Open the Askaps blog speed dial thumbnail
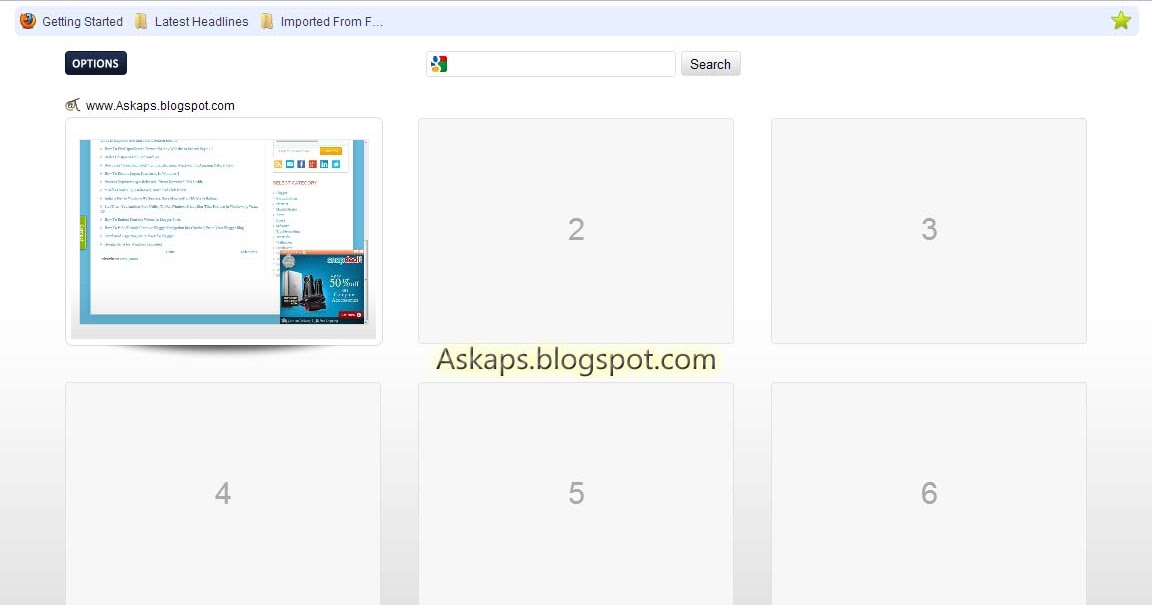1152x605 pixels. click(x=222, y=230)
